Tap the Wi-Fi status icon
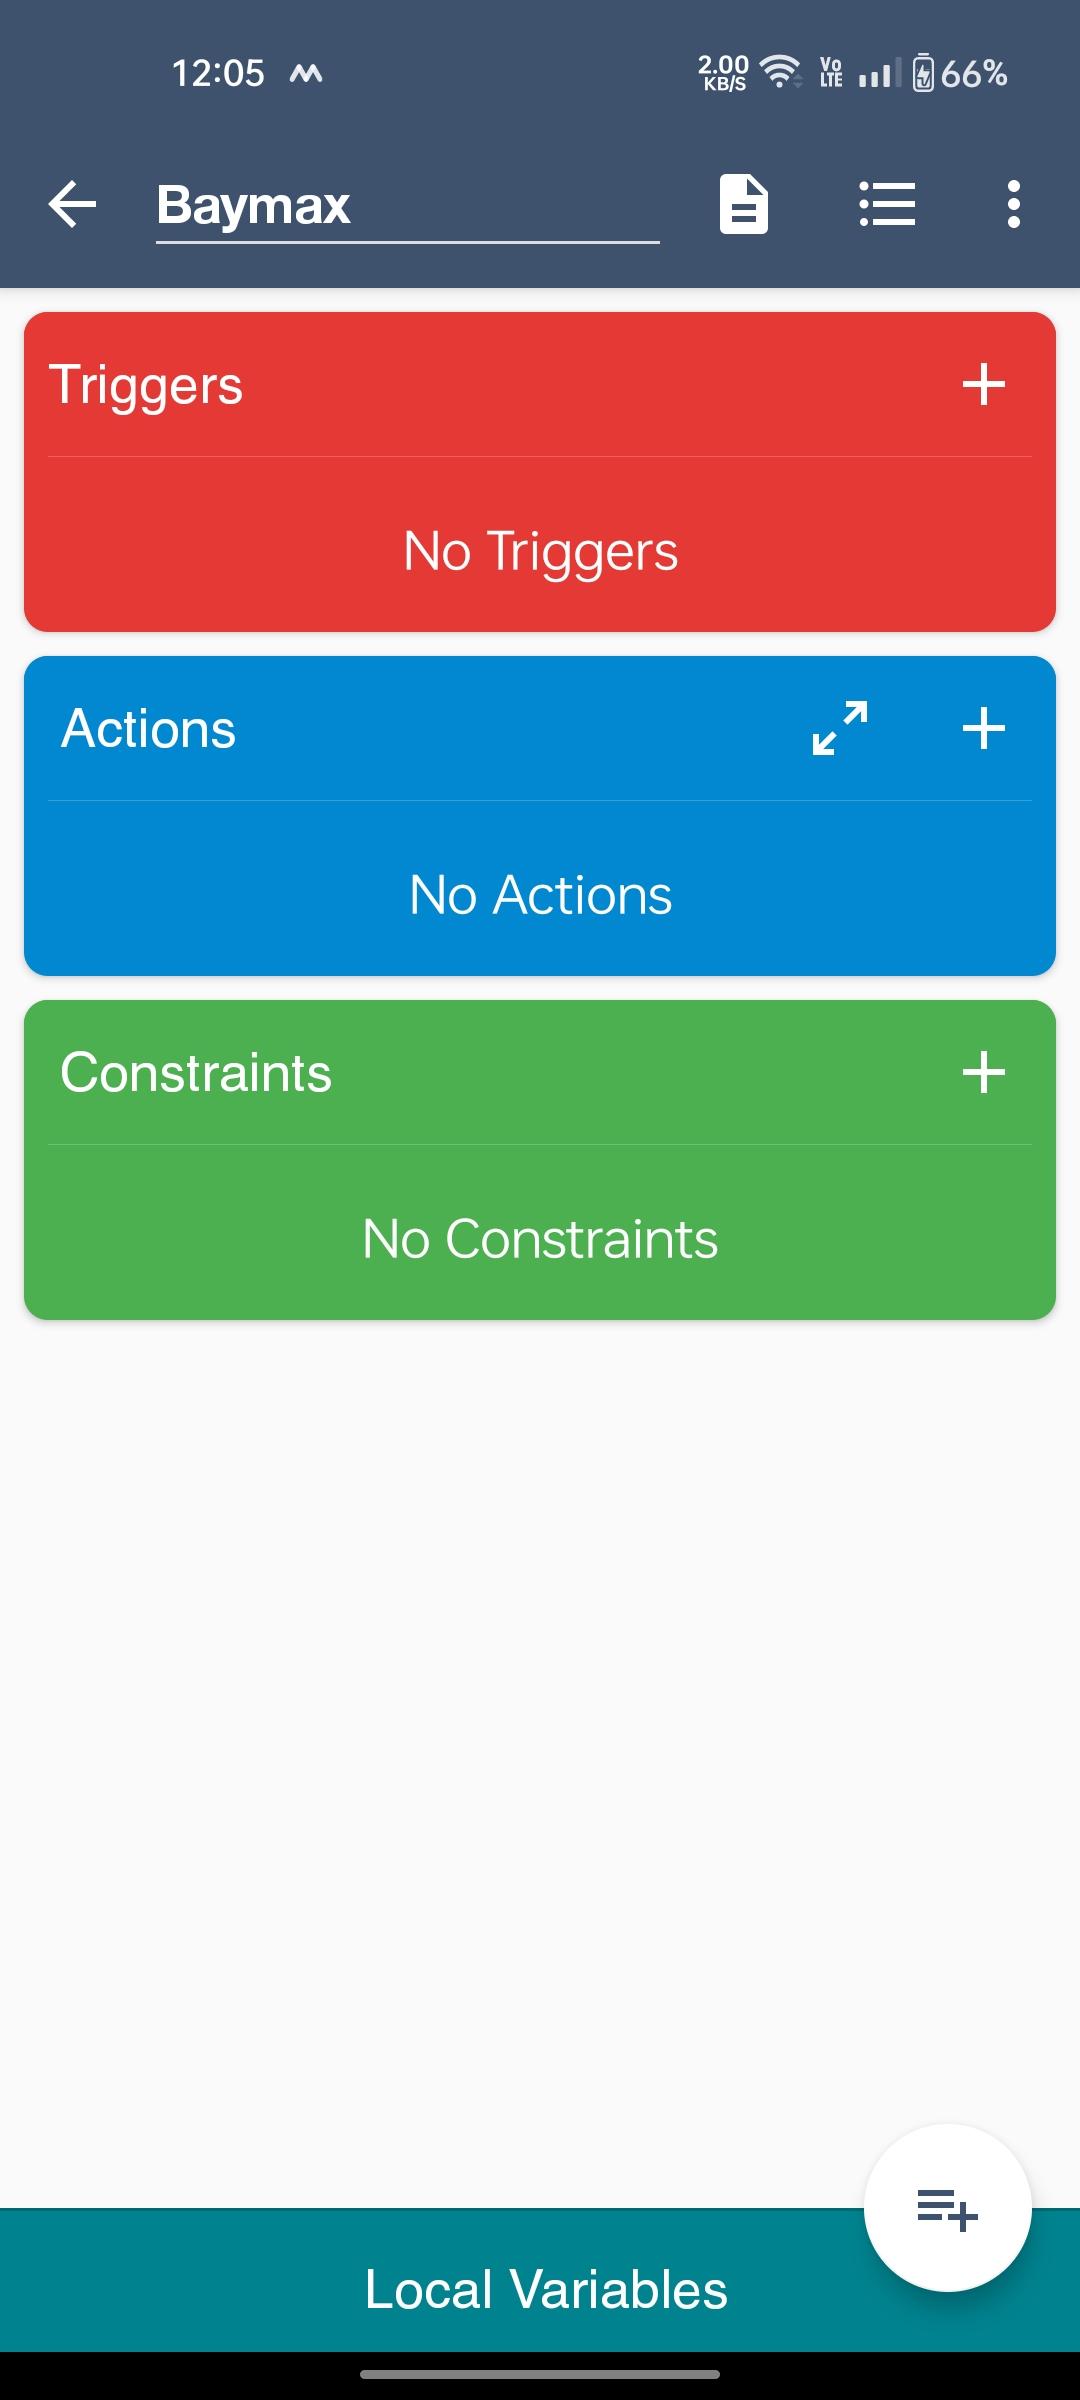This screenshot has height=2400, width=1080. point(780,72)
